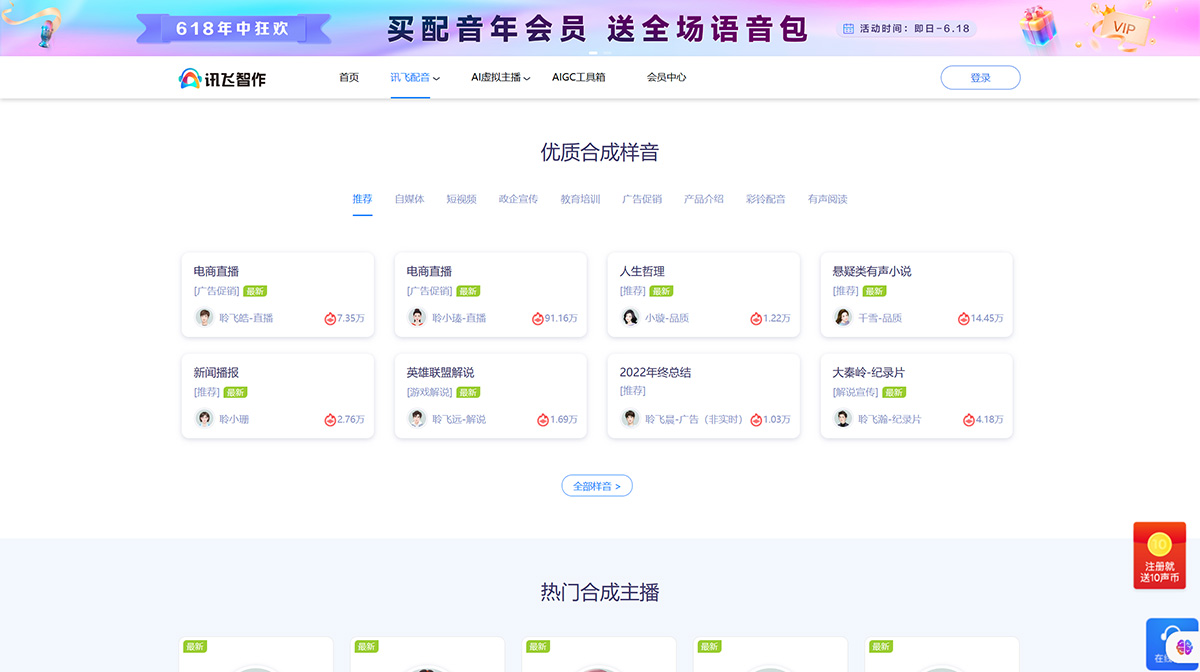This screenshot has width=1200, height=672.
Task: Click the 91.16万 flame icon on 电商直播
Action: point(540,320)
